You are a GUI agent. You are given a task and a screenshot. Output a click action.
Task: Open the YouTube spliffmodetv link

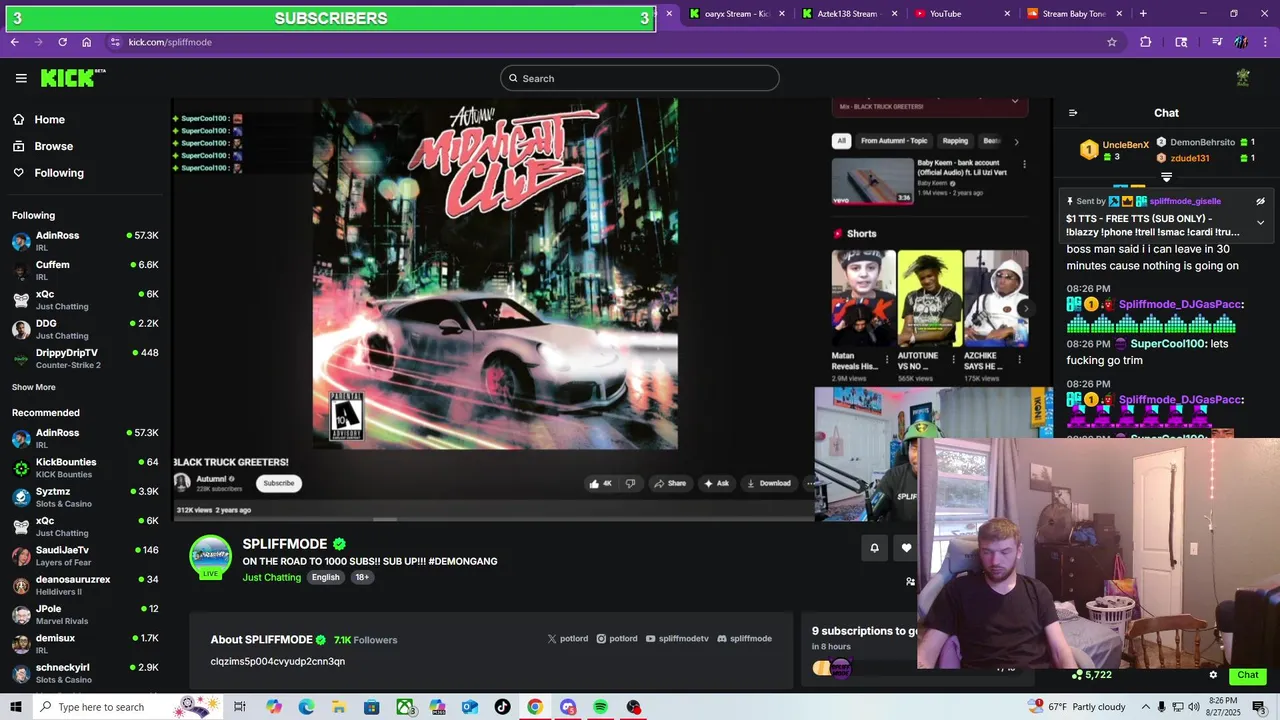677,639
